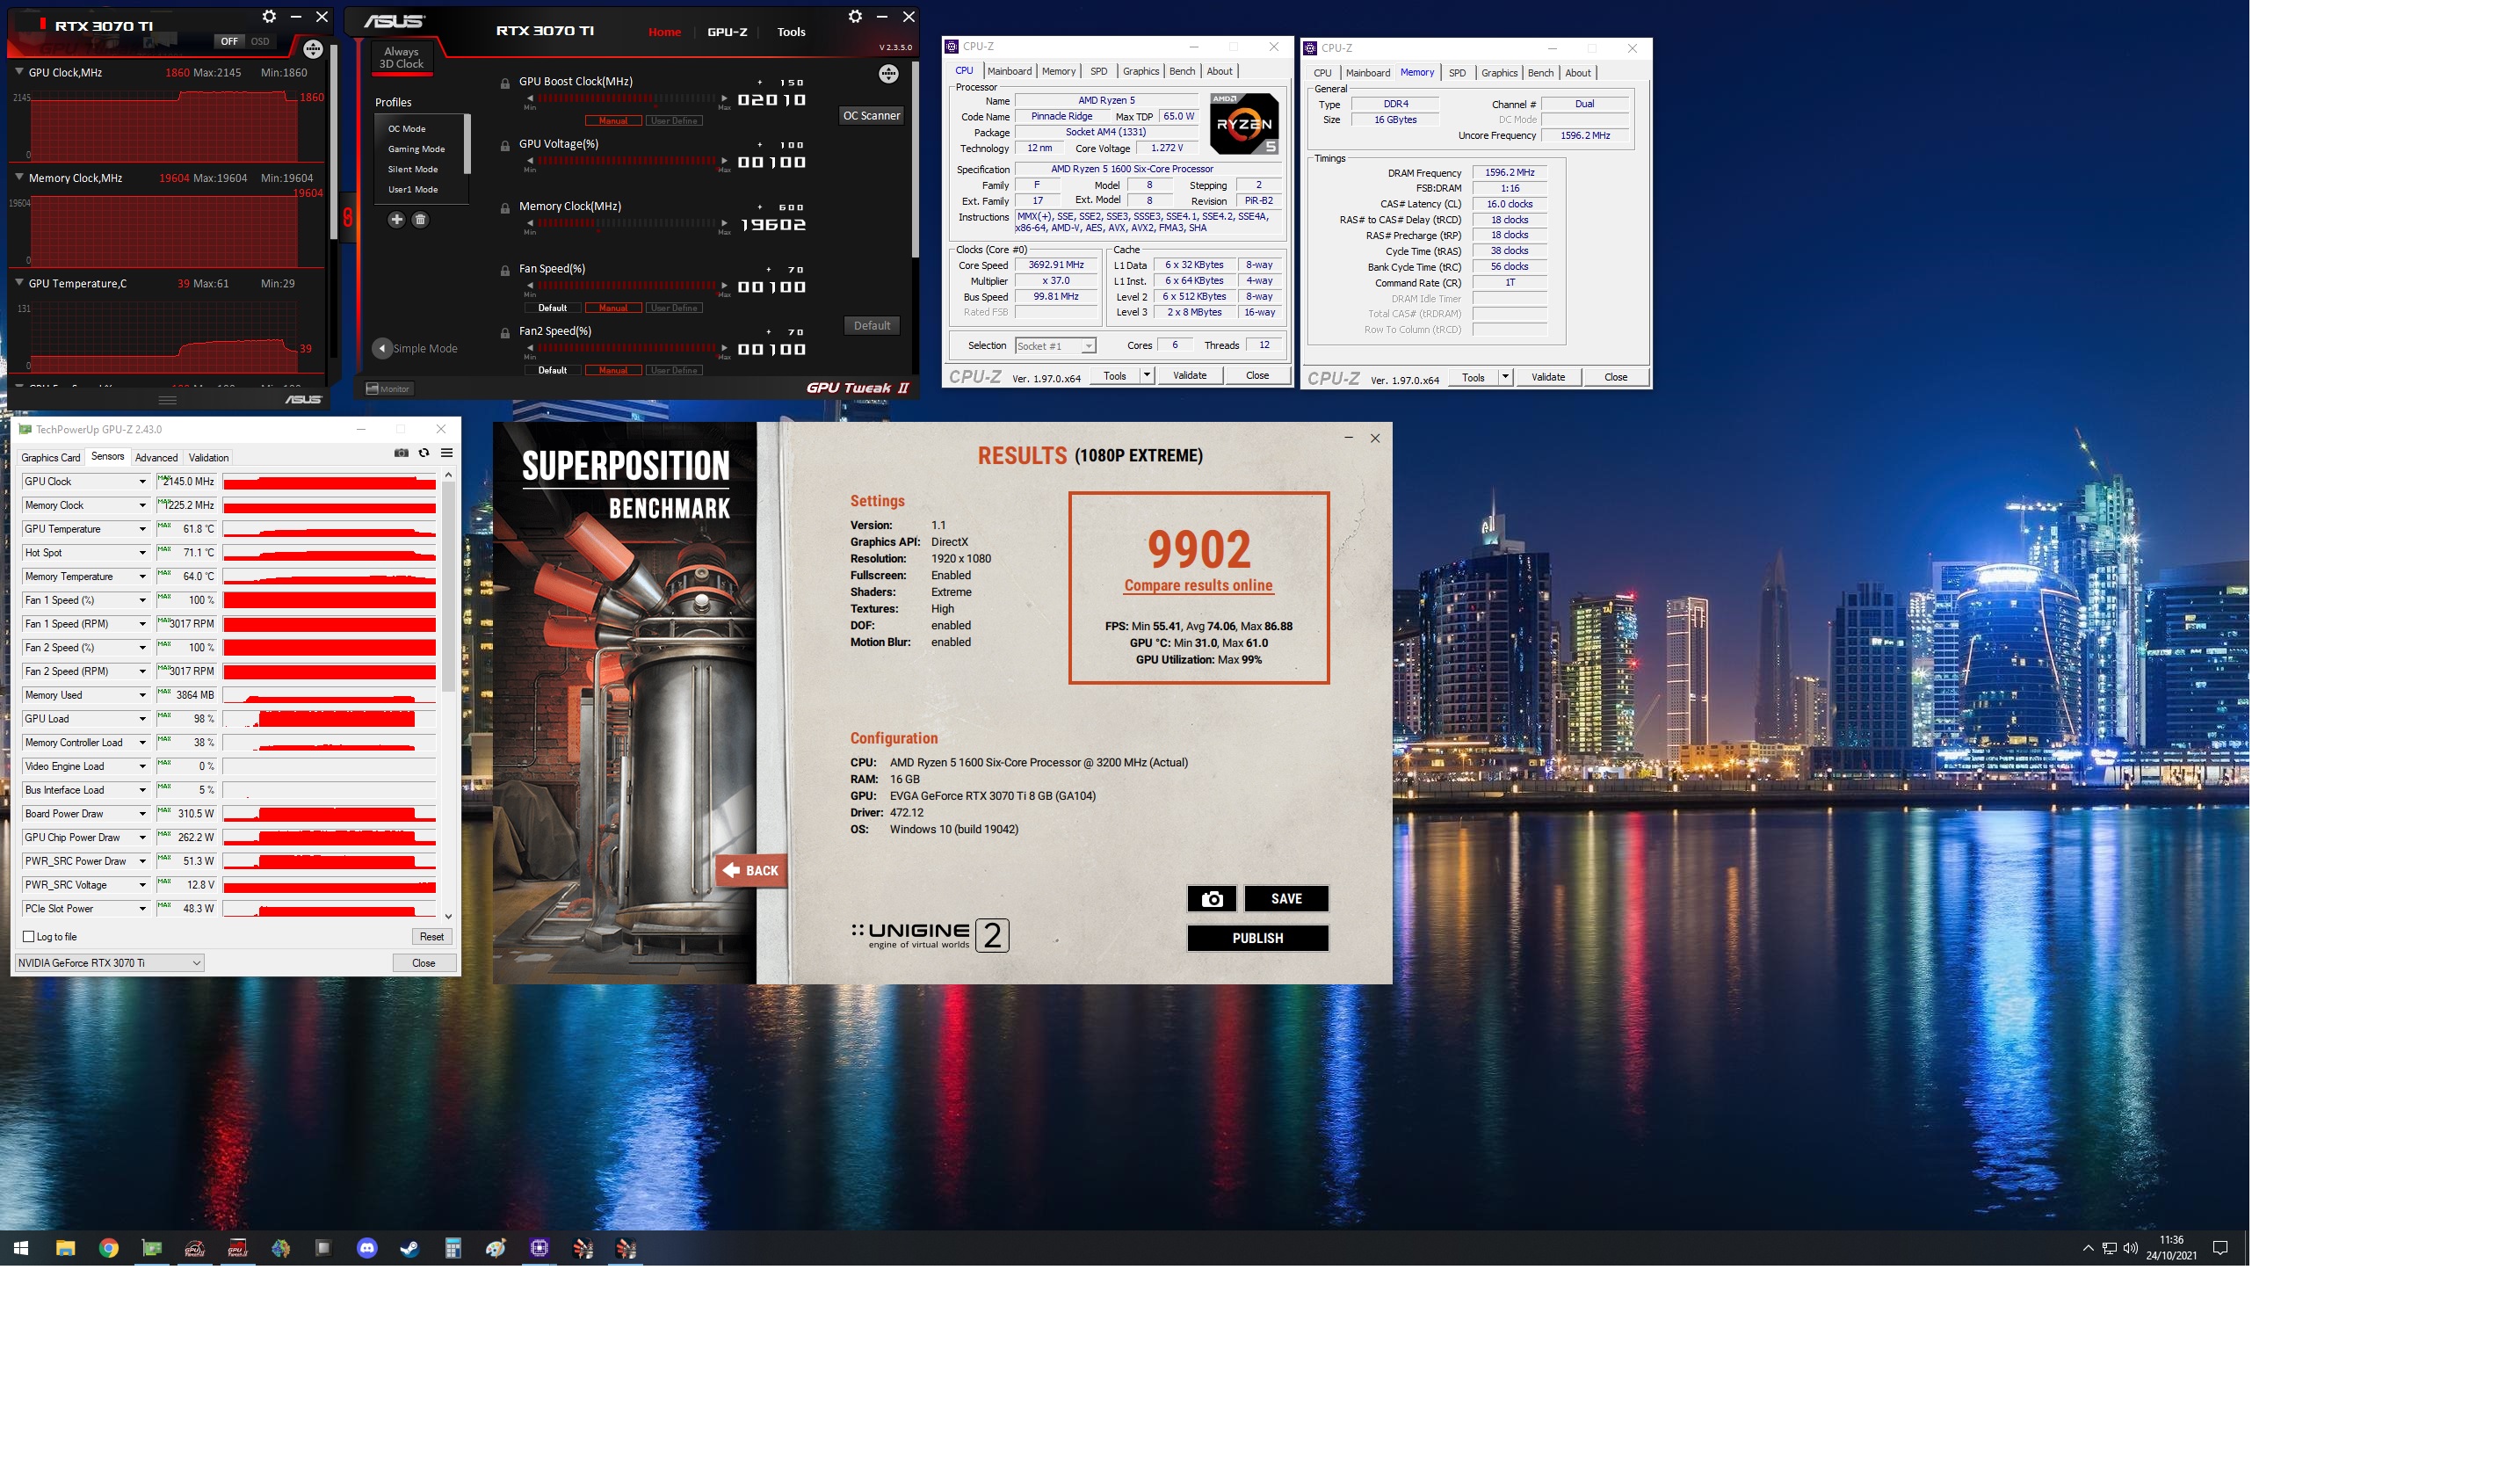The image size is (2520, 1473).
Task: Refresh GPU-Z sensors with refresh icon
Action: coord(424,453)
